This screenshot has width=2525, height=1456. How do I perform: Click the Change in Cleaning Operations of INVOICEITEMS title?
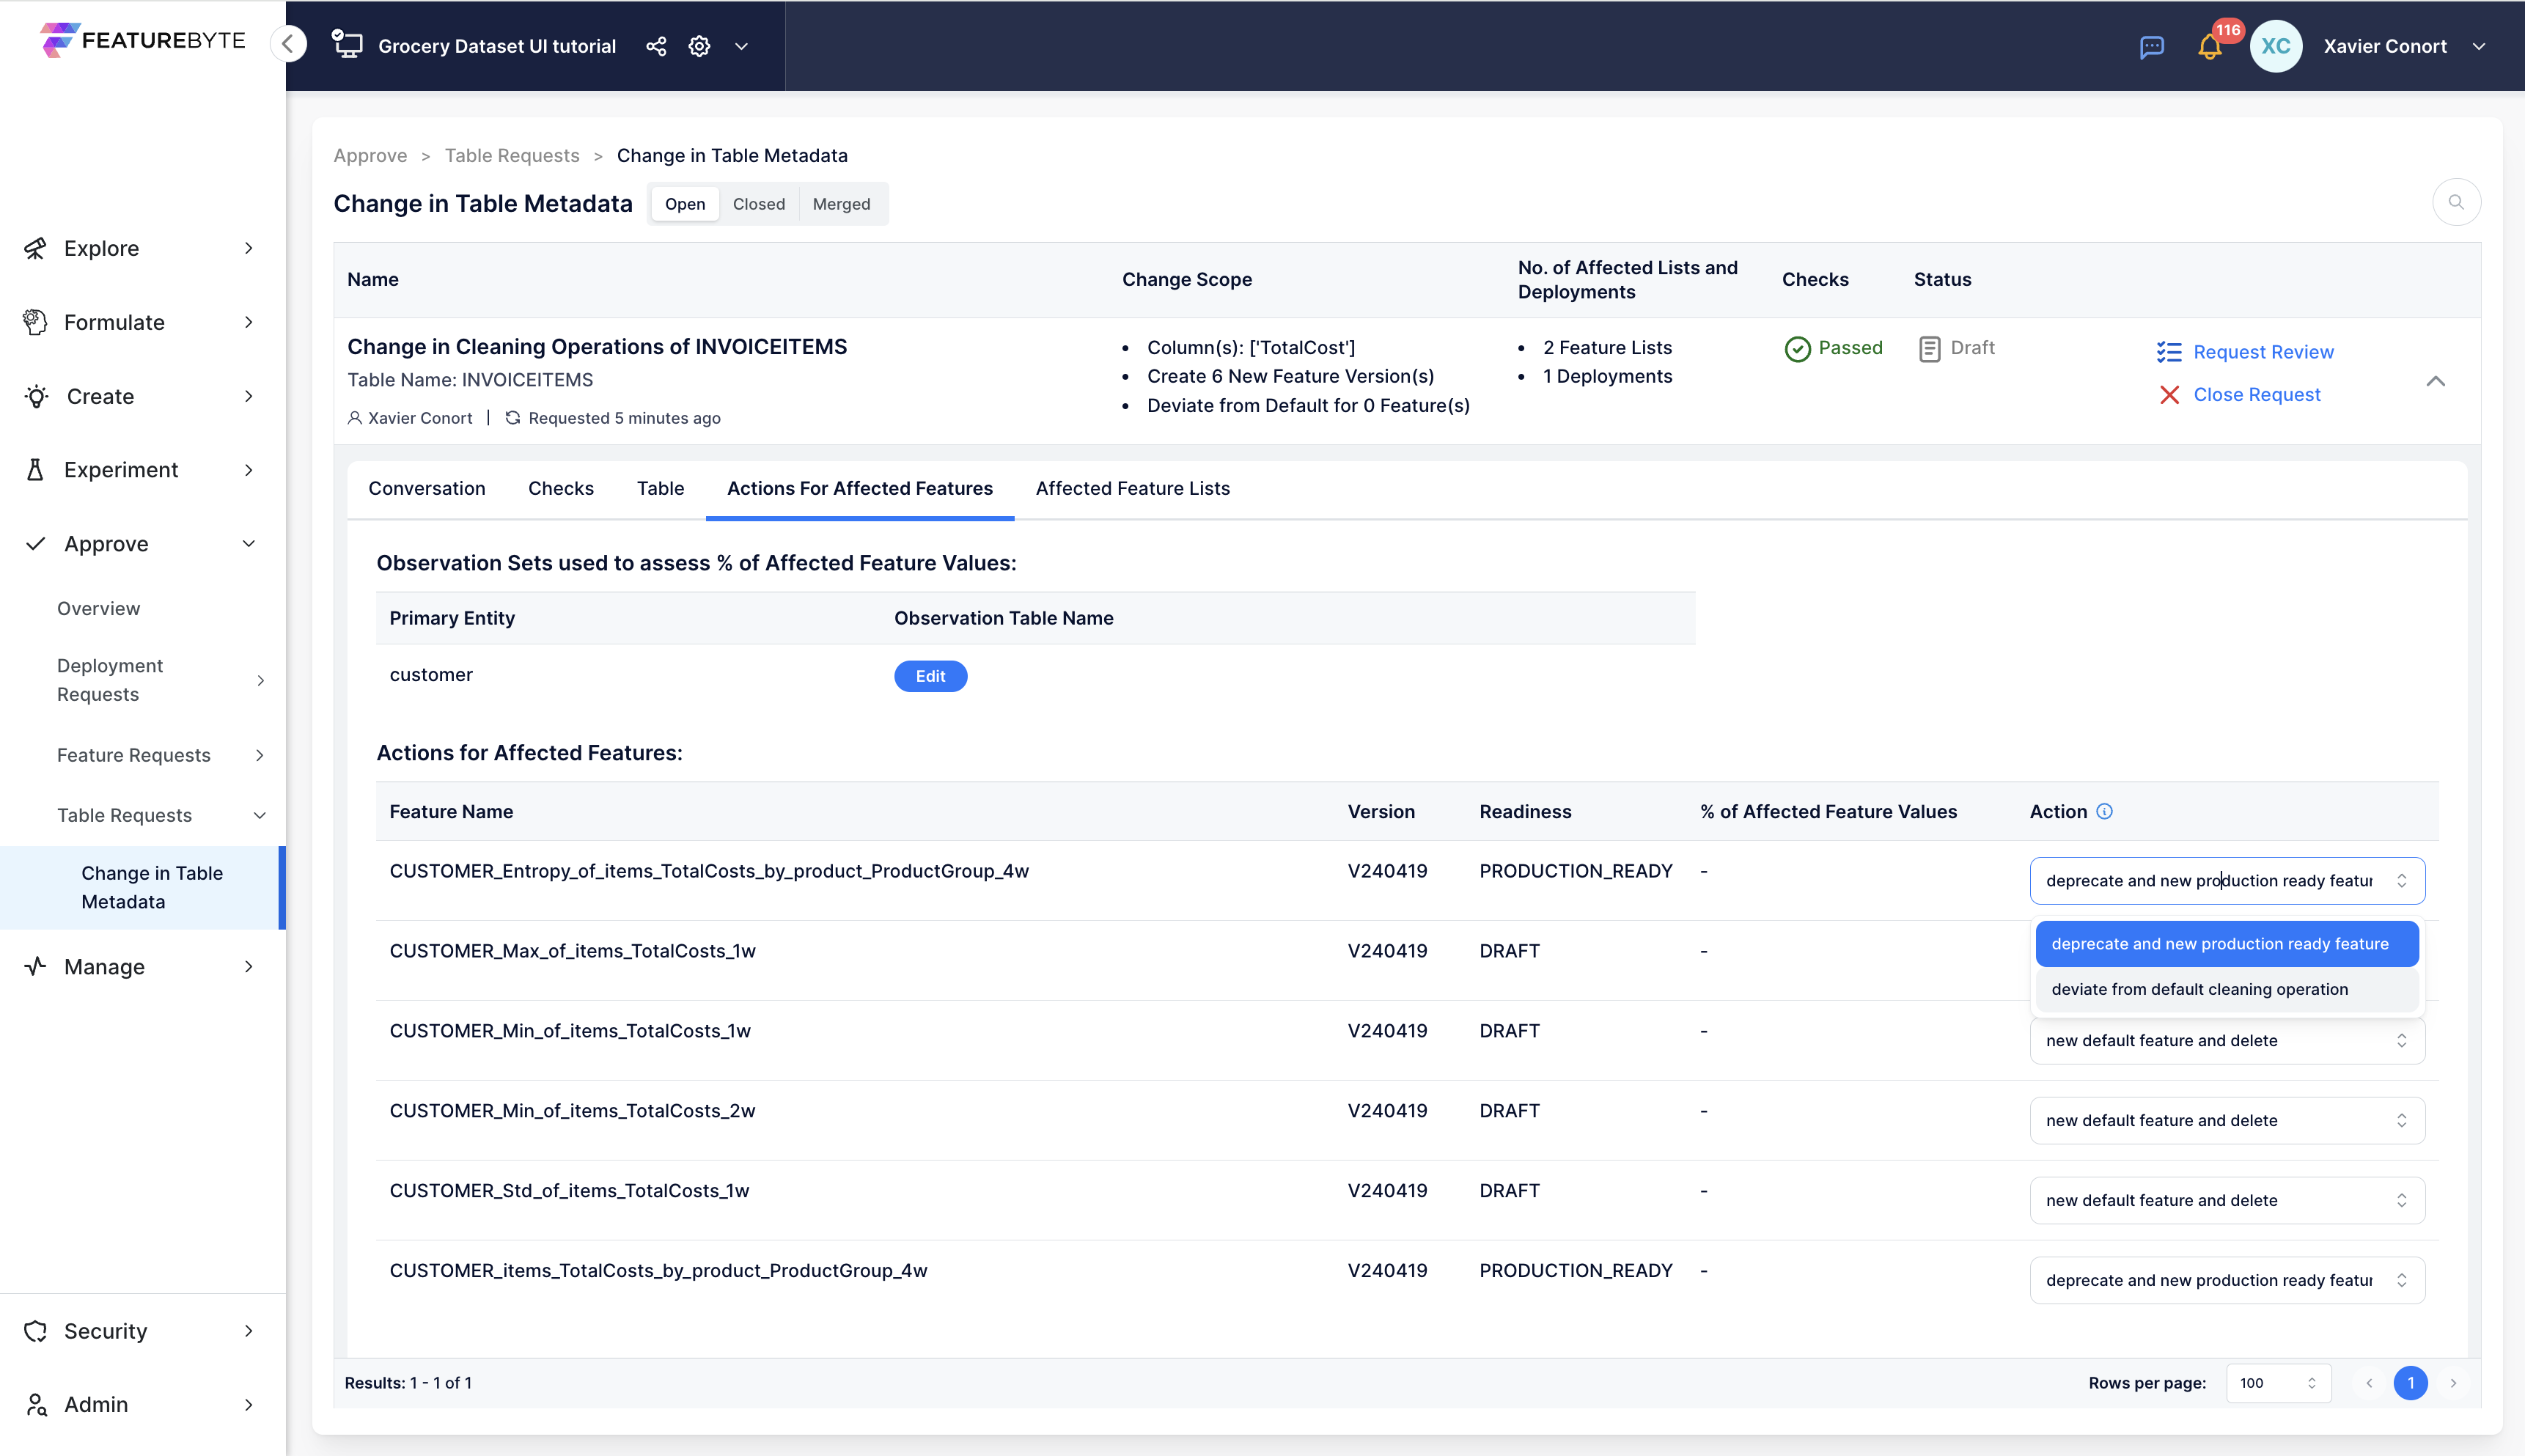click(597, 346)
